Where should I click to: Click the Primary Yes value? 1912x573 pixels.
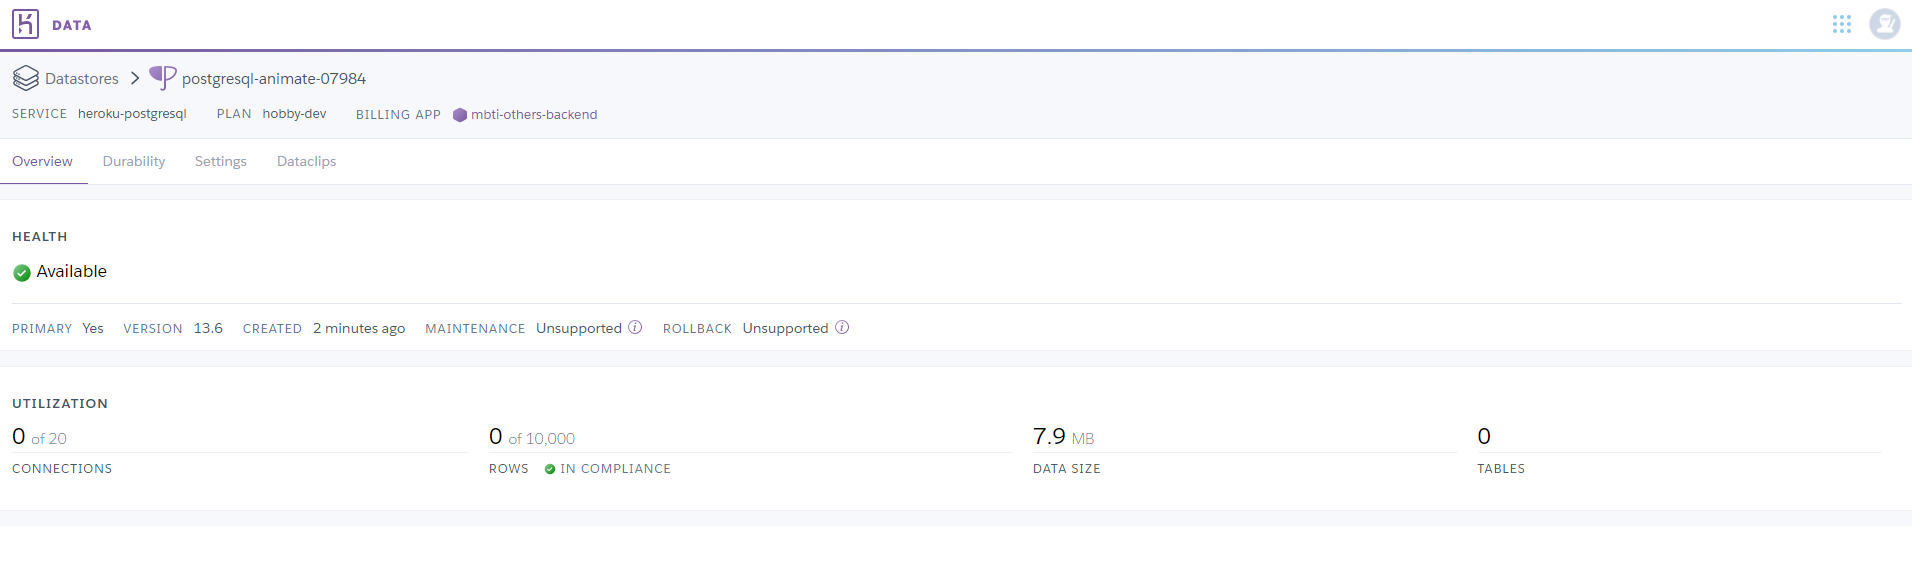pos(93,328)
